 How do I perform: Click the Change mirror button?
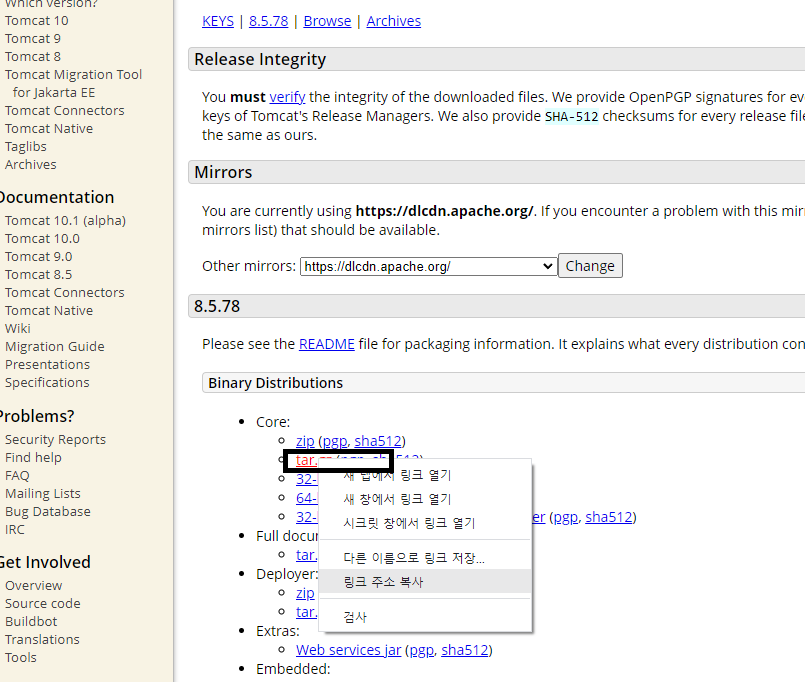pos(590,266)
